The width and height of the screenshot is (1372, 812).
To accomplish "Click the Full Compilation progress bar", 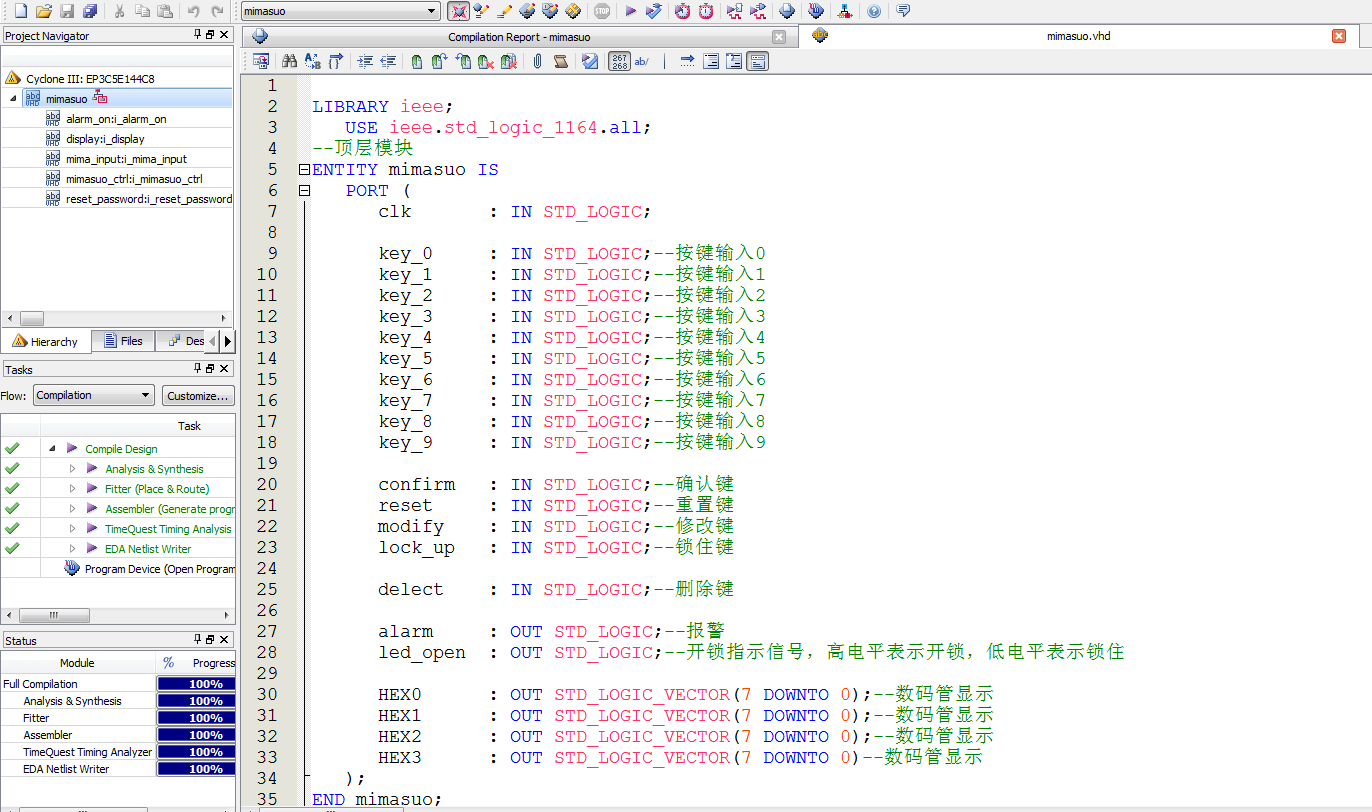I will 196,684.
